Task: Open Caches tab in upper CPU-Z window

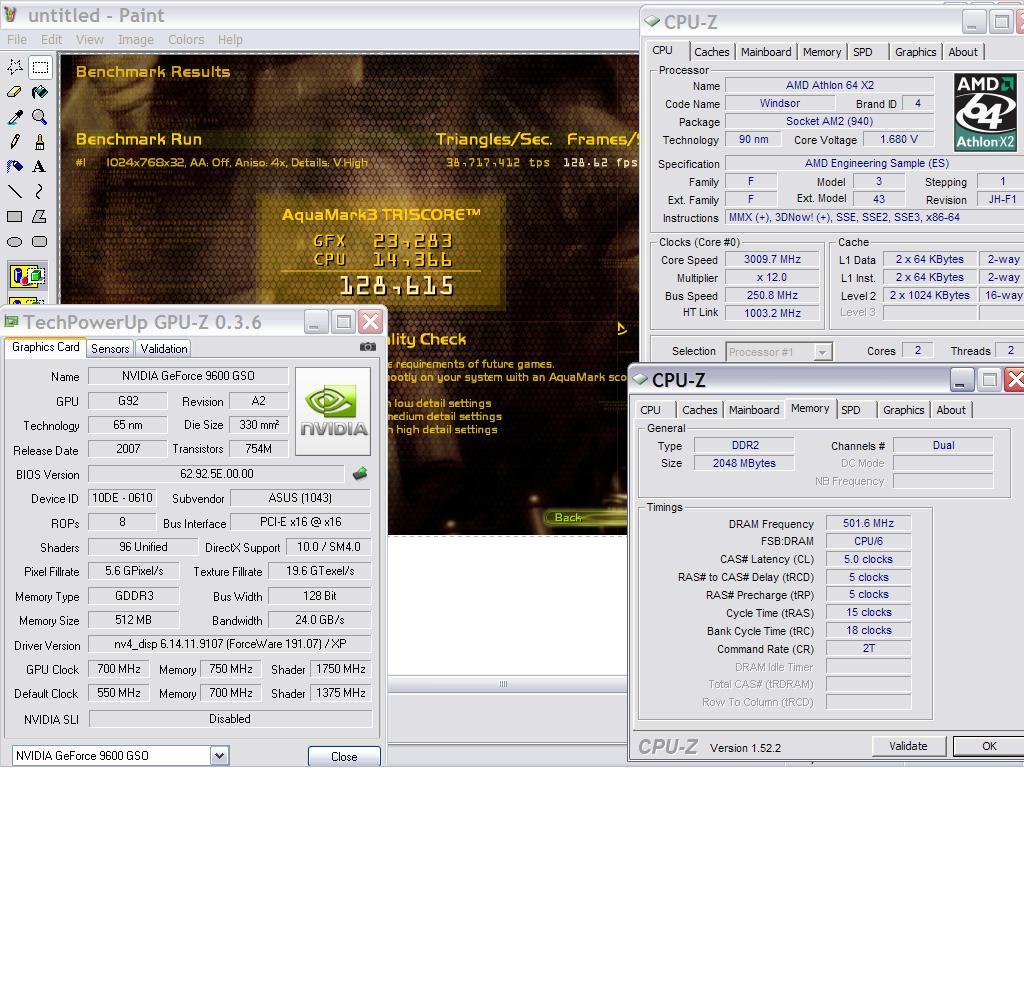Action: 712,52
